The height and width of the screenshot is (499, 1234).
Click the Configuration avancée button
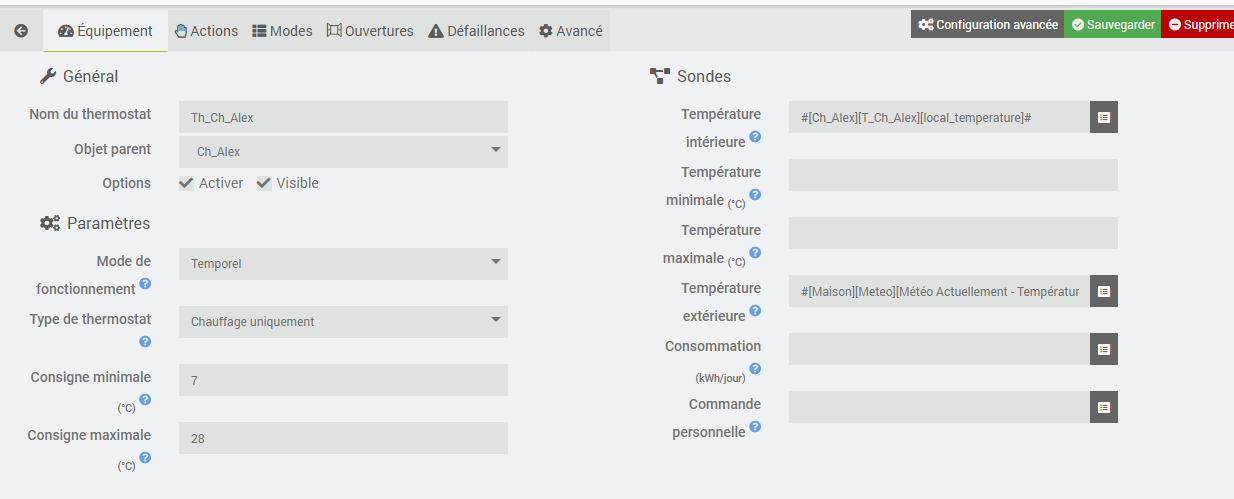coord(987,25)
